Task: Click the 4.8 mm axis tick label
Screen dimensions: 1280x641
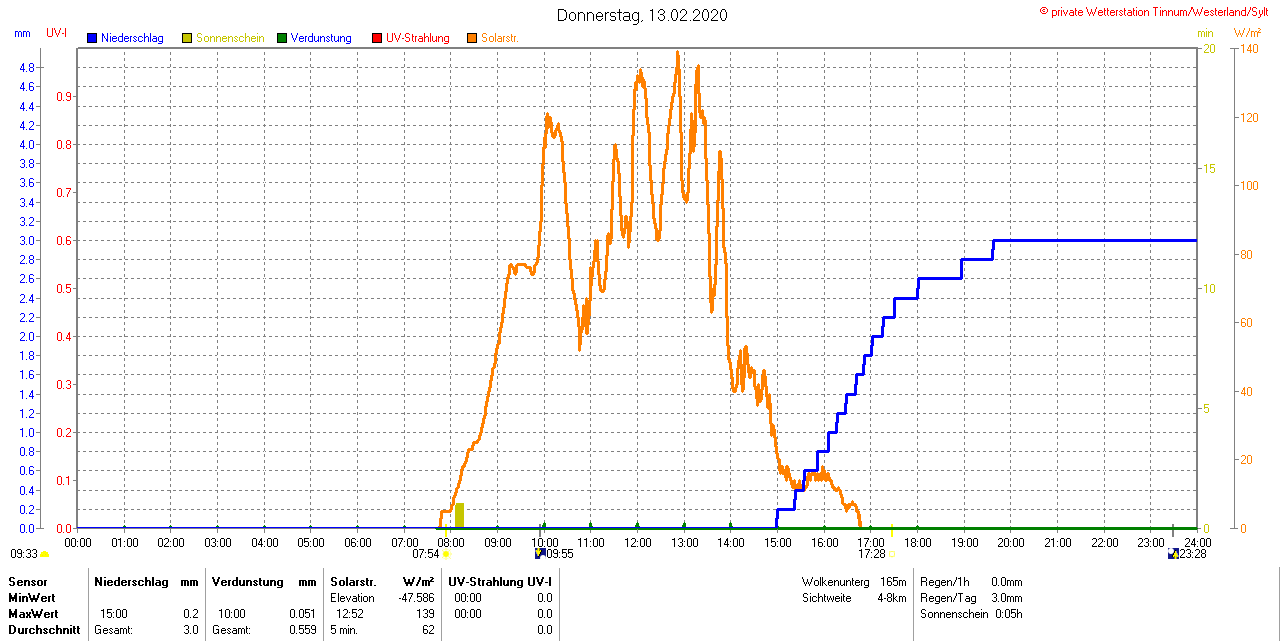Action: pyautogui.click(x=27, y=67)
